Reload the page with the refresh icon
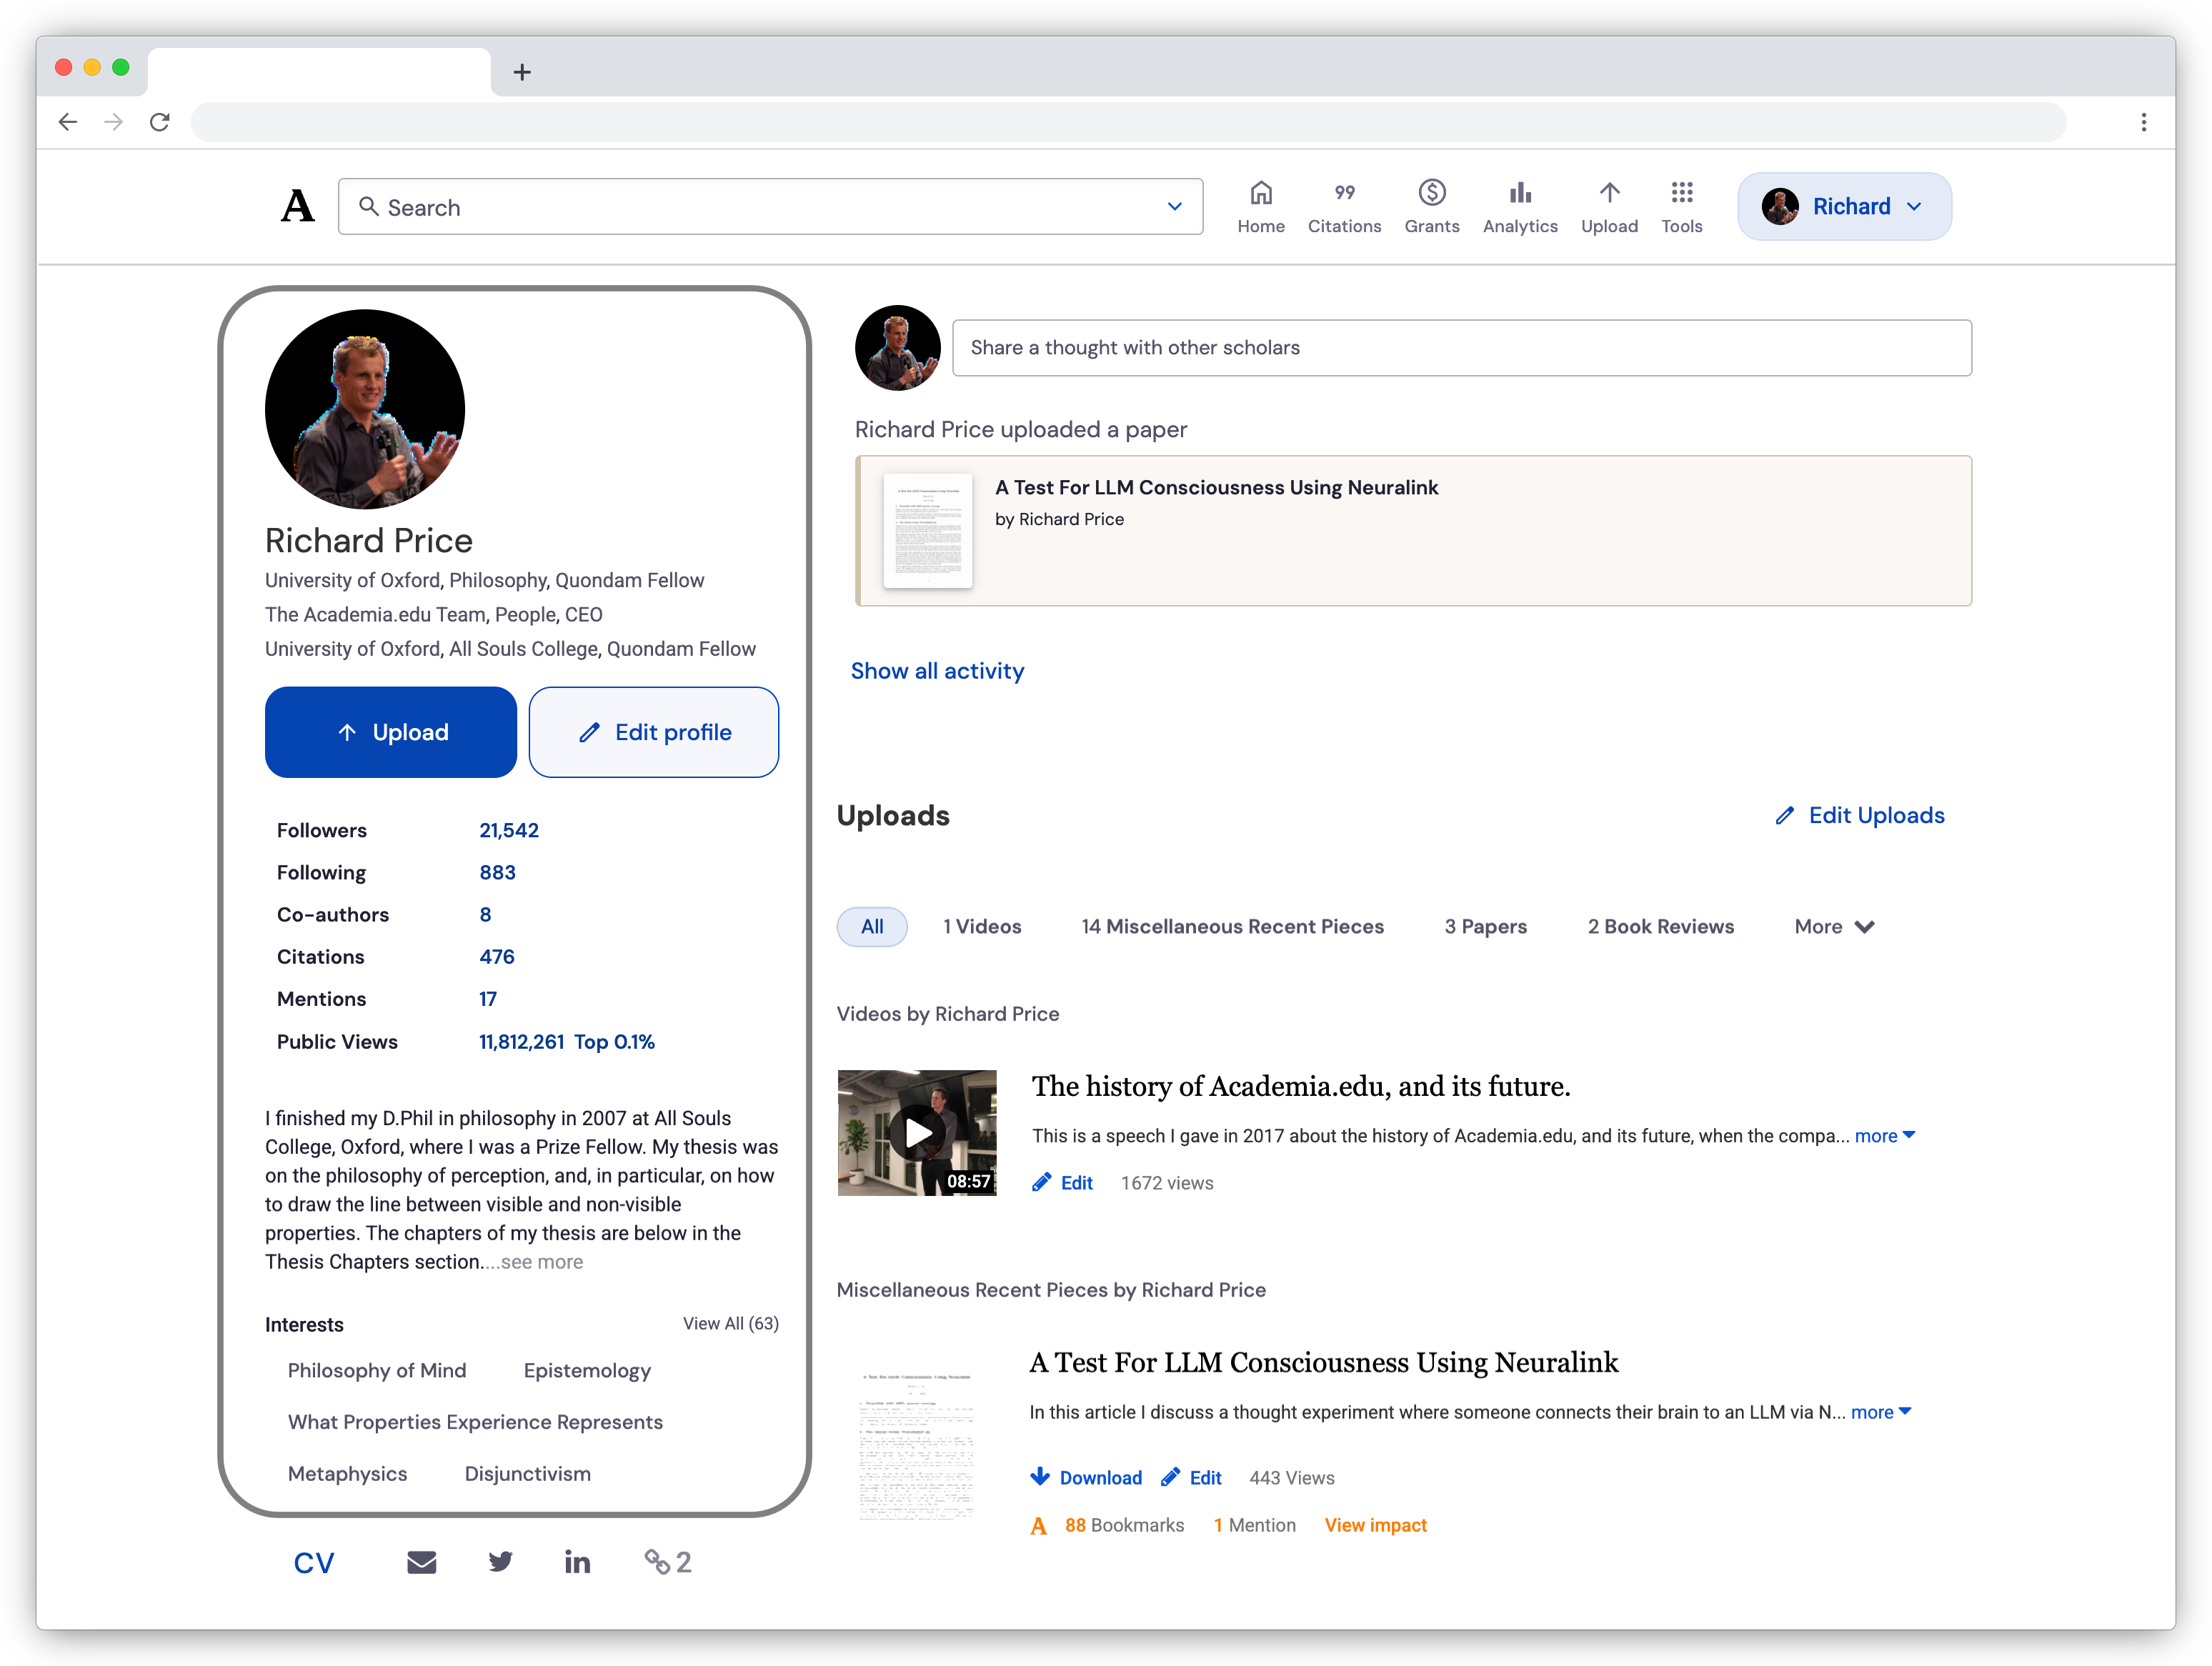 tap(160, 122)
